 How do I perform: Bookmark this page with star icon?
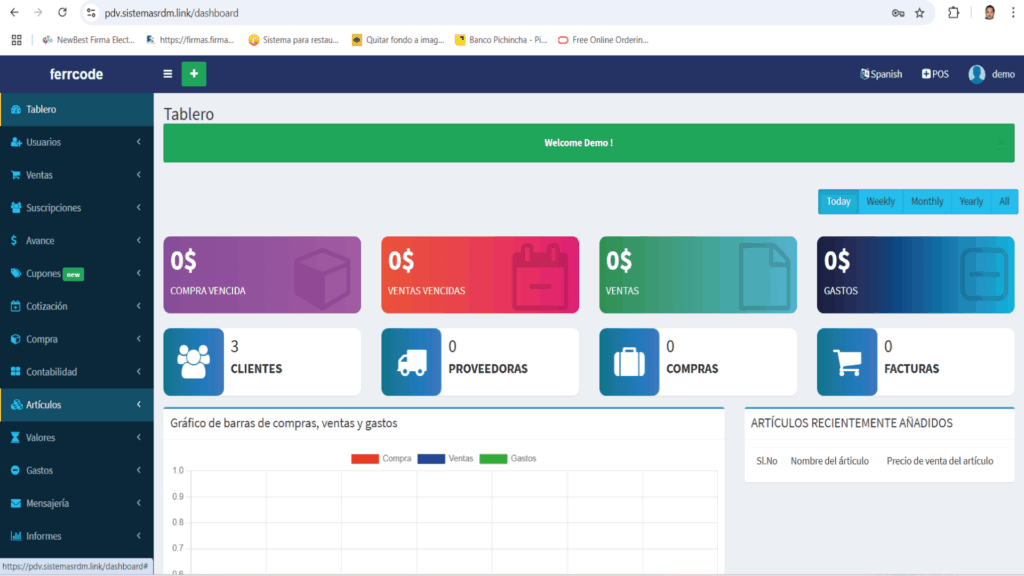919,13
